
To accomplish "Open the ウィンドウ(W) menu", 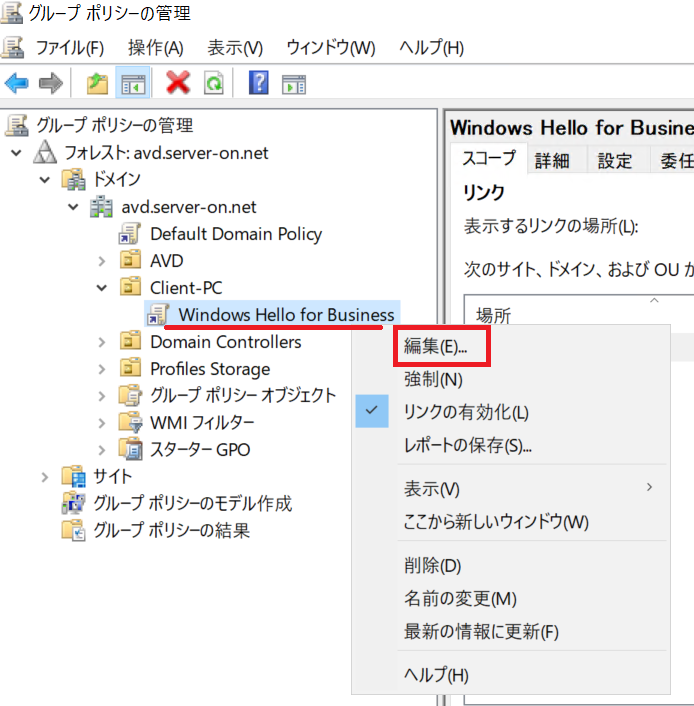I will tap(331, 48).
